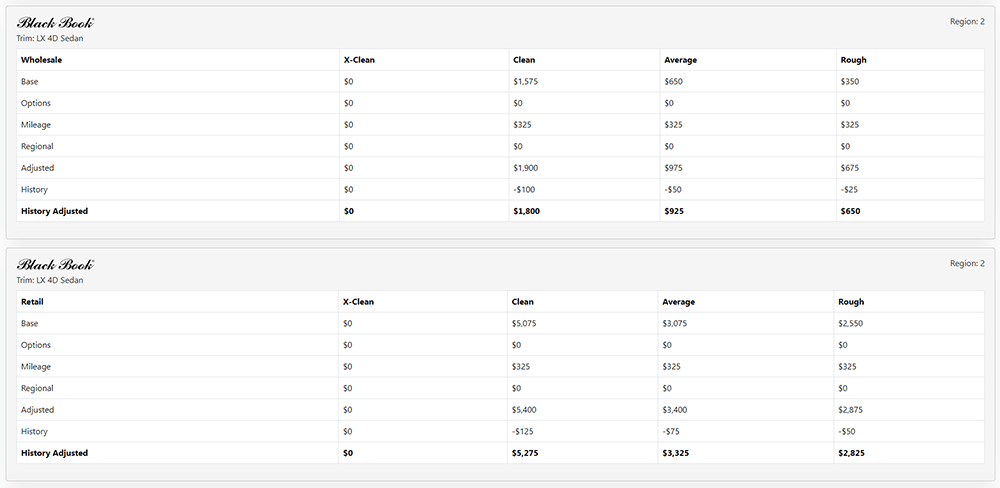Select the Region: 2 label in Wholesale panel
This screenshot has height=488, width=1000.
966,21
